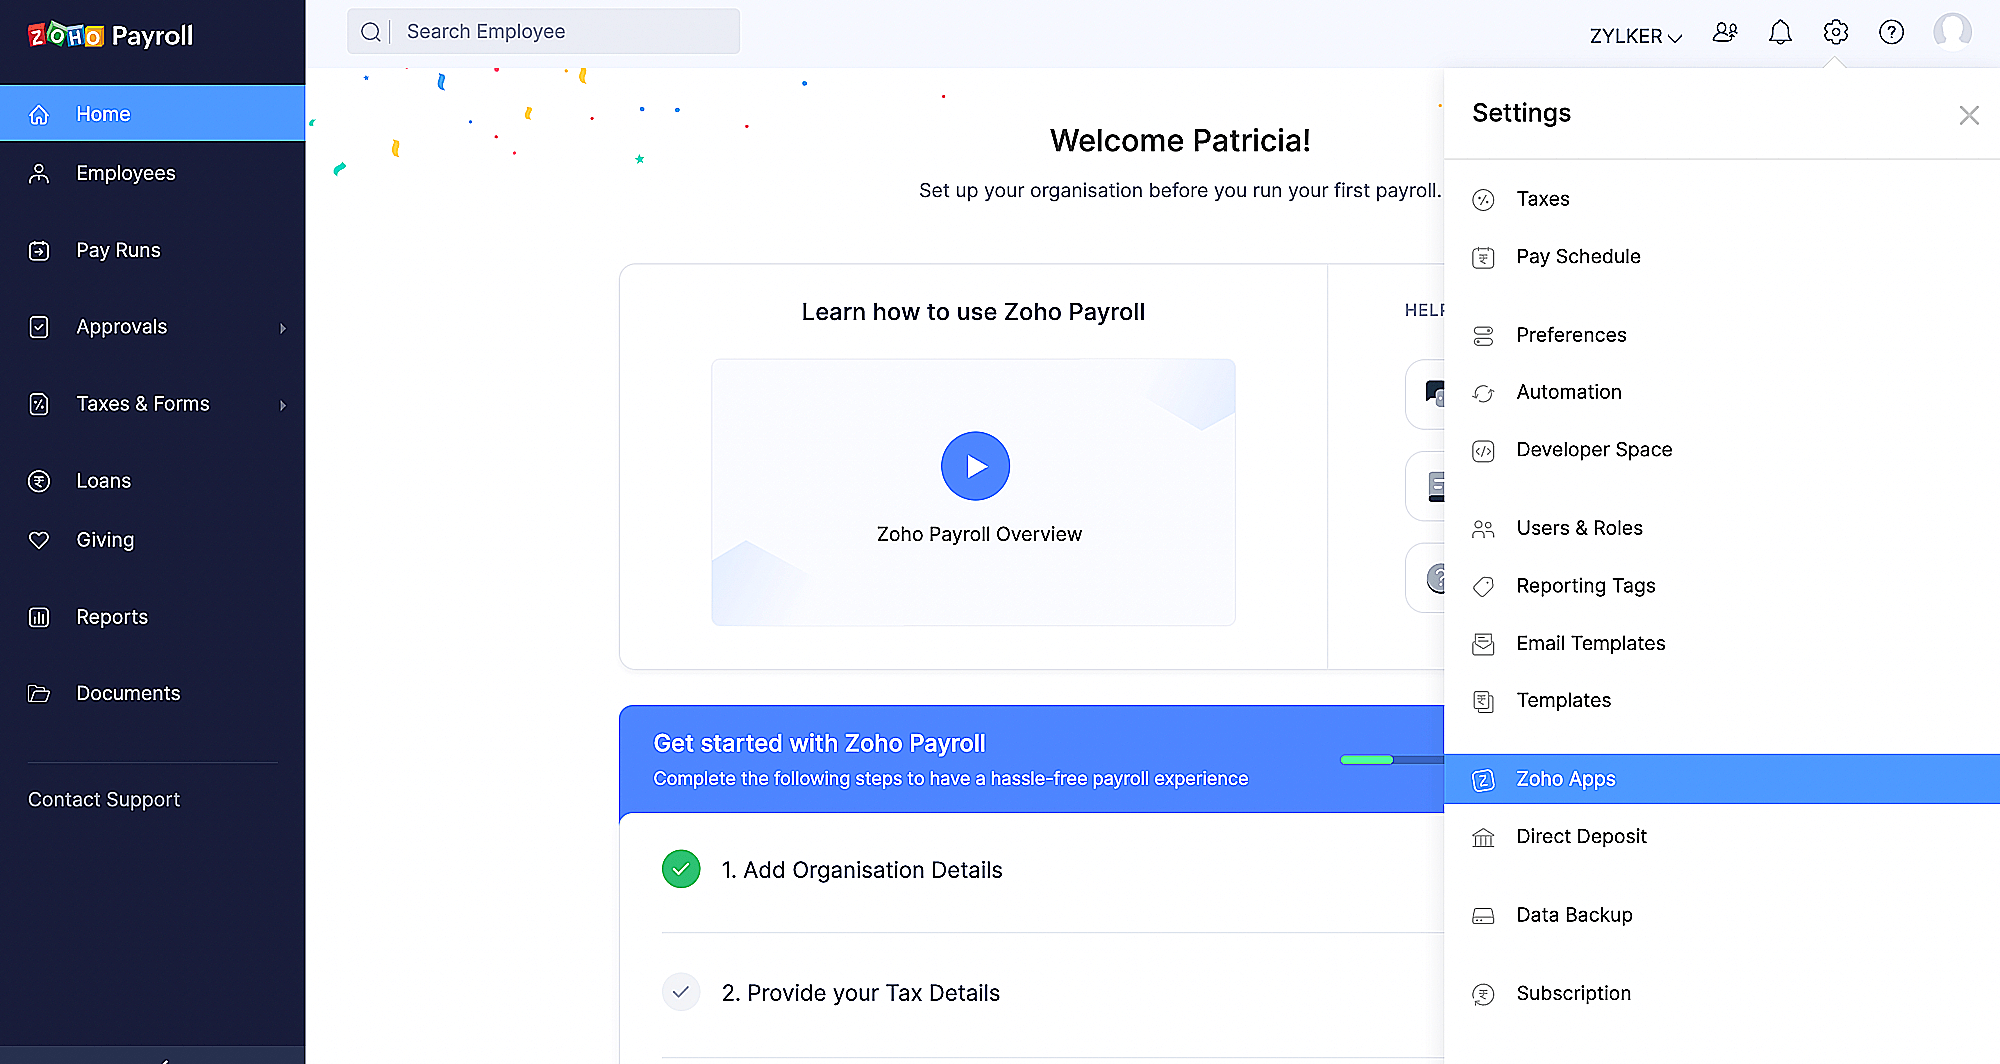The image size is (2000, 1064).
Task: Click the help question mark icon
Action: pyautogui.click(x=1891, y=33)
